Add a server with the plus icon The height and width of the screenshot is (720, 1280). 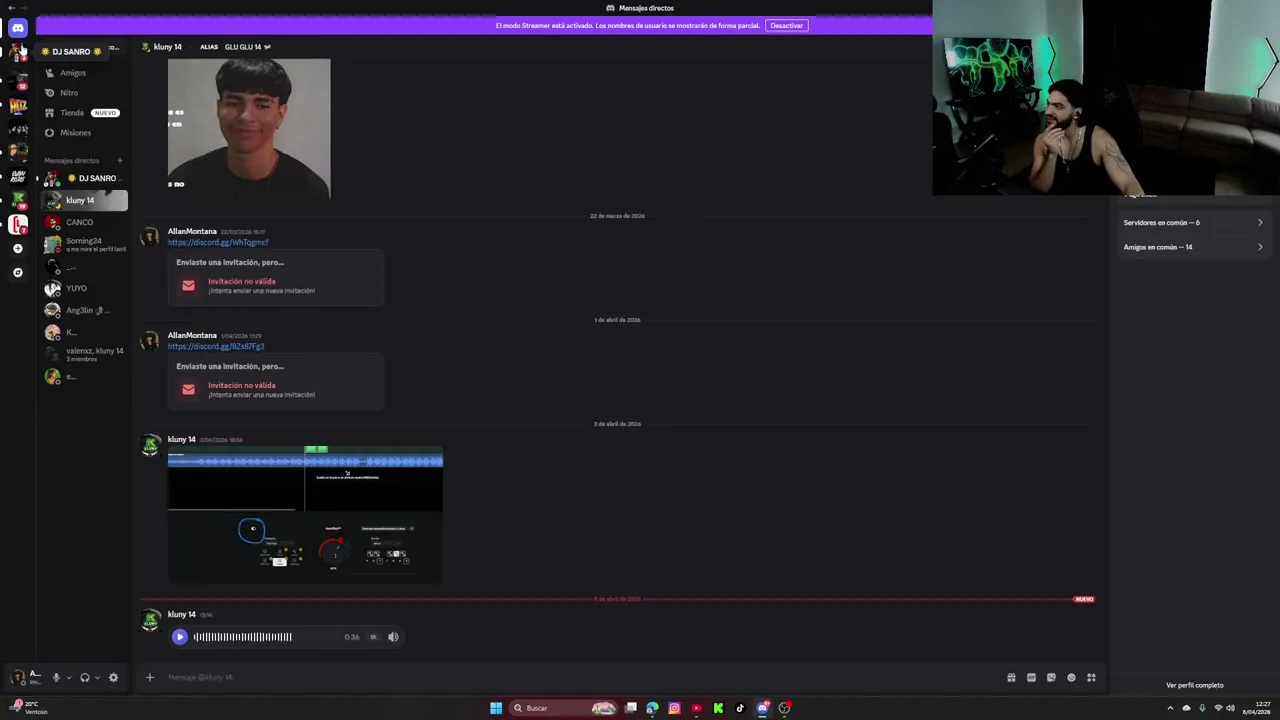[17, 248]
